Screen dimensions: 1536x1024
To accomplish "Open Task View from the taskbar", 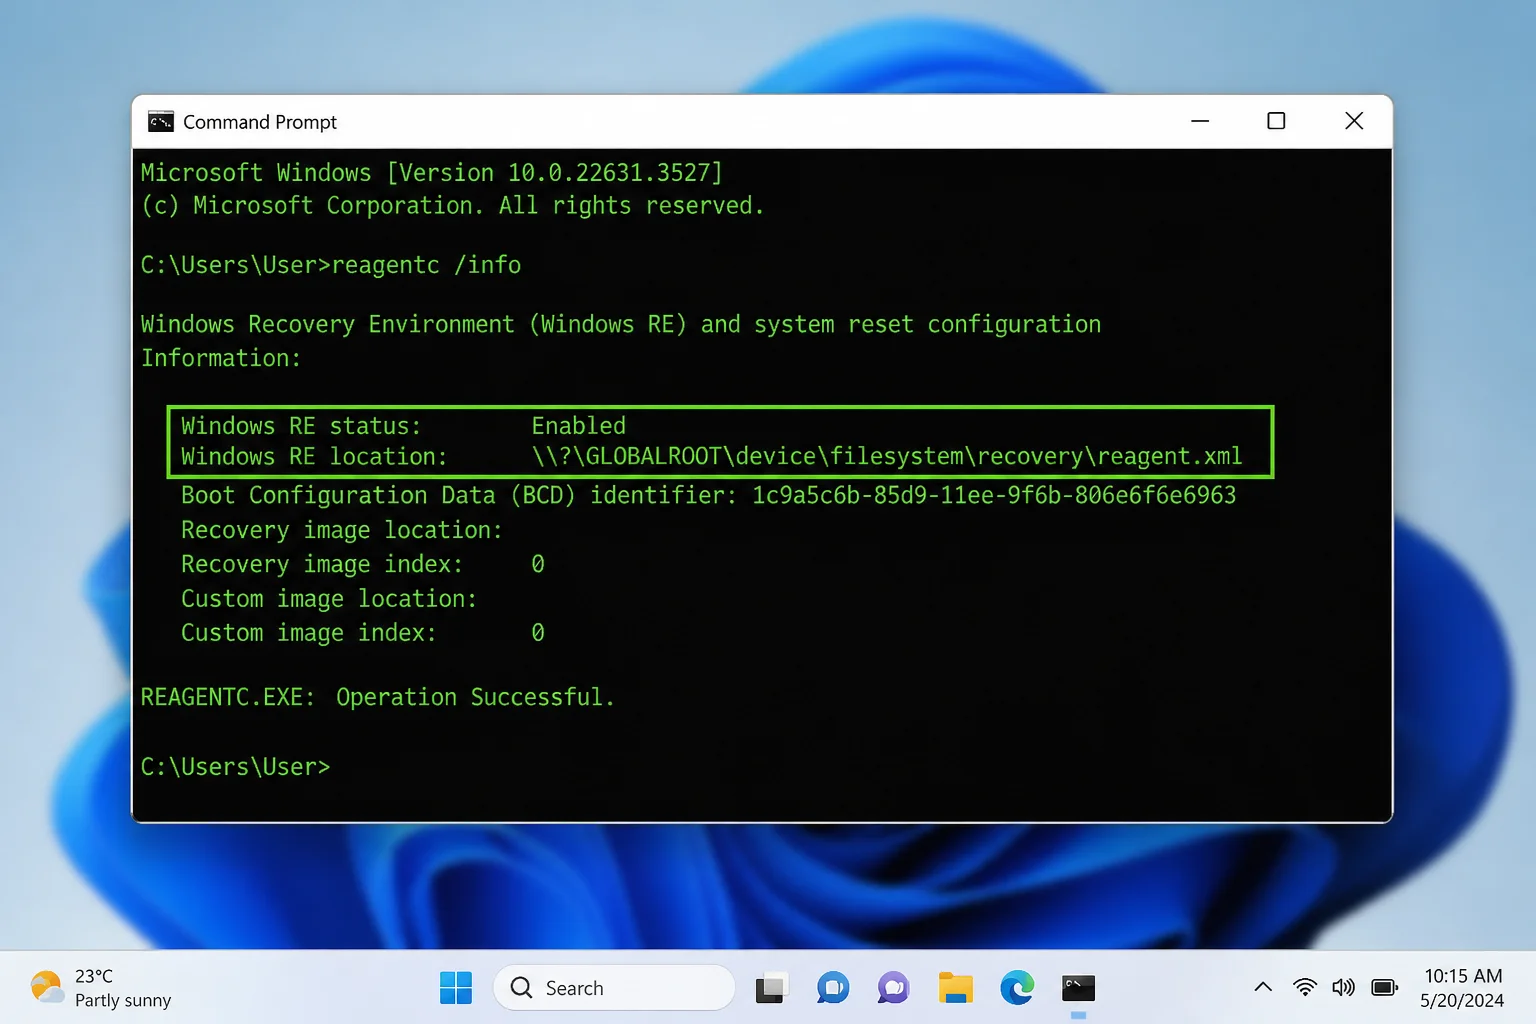I will coord(771,988).
